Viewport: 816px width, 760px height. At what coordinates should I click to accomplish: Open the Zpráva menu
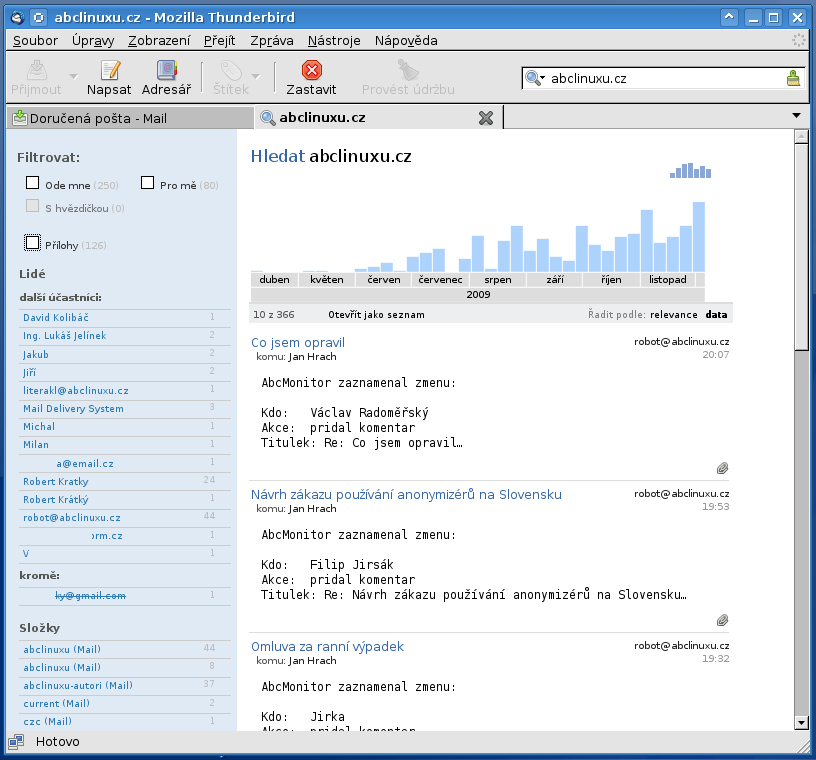tap(272, 41)
